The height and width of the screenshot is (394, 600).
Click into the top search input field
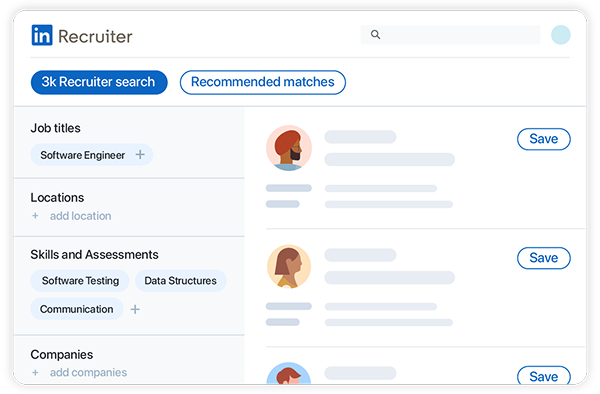(x=450, y=35)
